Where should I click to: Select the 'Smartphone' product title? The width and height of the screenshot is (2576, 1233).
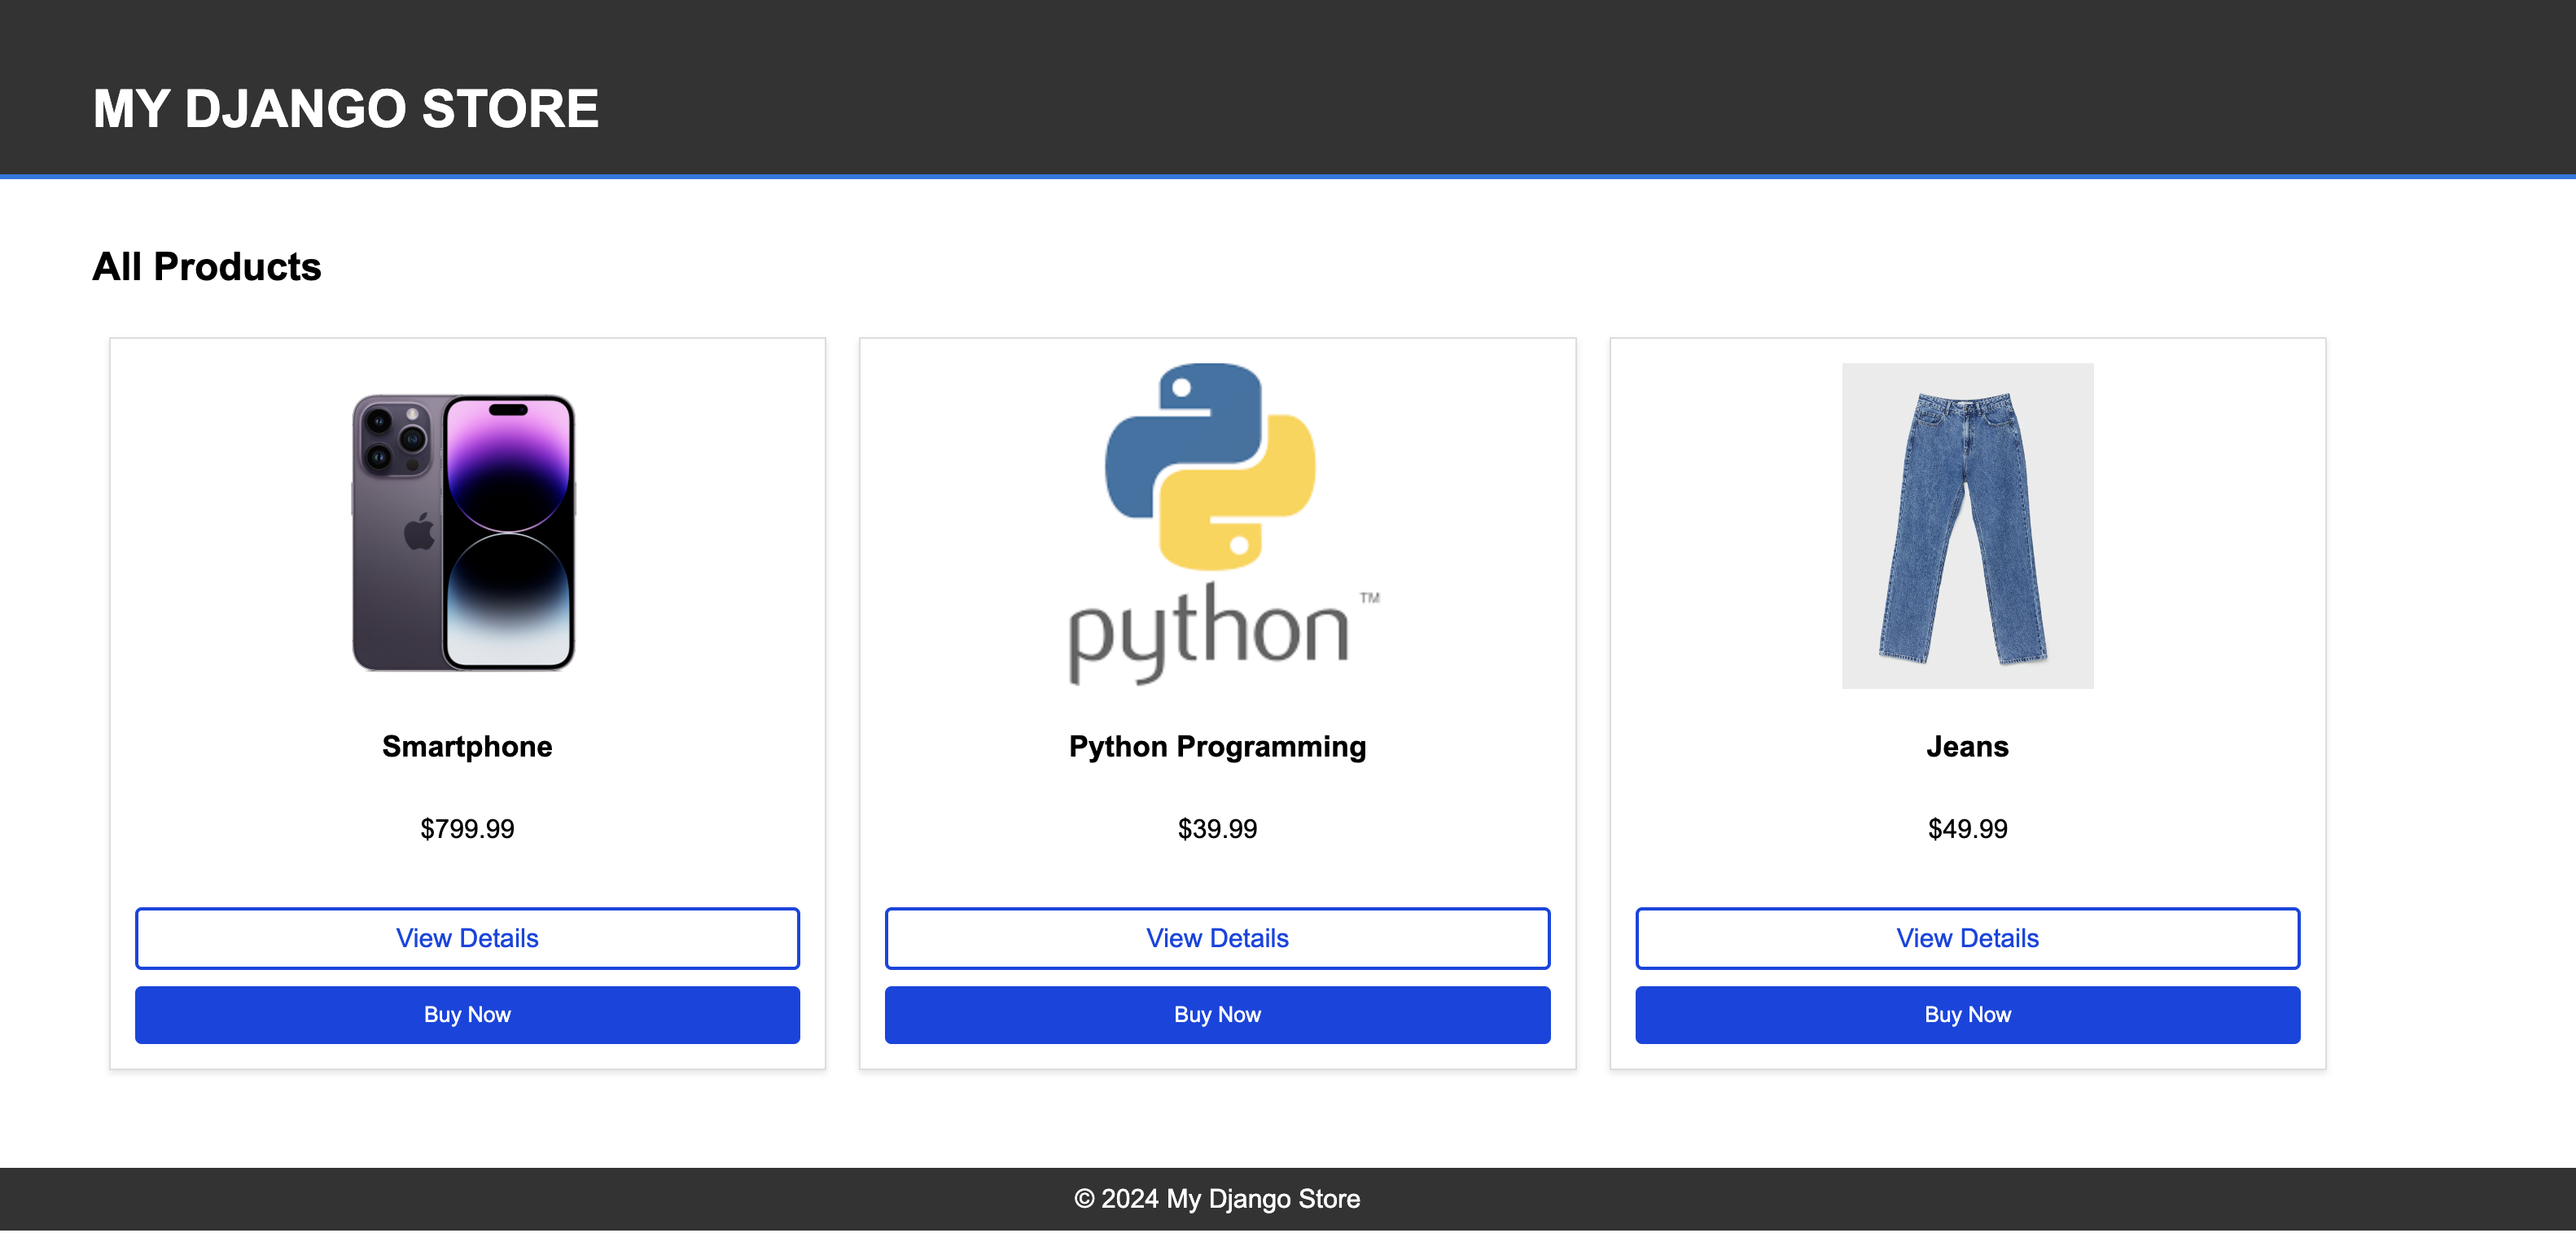coord(467,746)
